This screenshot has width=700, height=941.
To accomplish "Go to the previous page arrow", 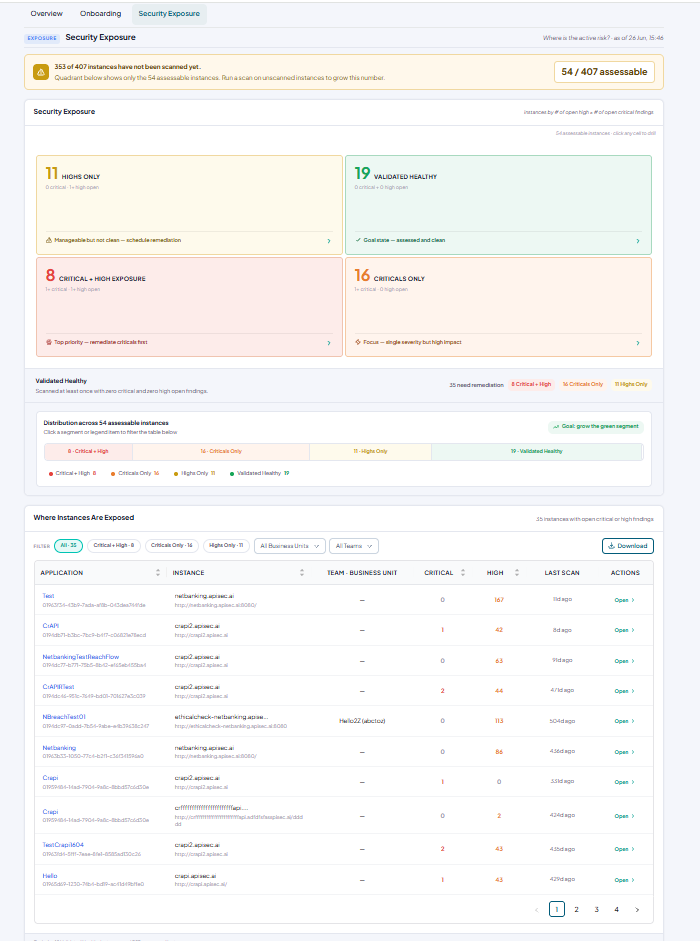I will click(537, 910).
